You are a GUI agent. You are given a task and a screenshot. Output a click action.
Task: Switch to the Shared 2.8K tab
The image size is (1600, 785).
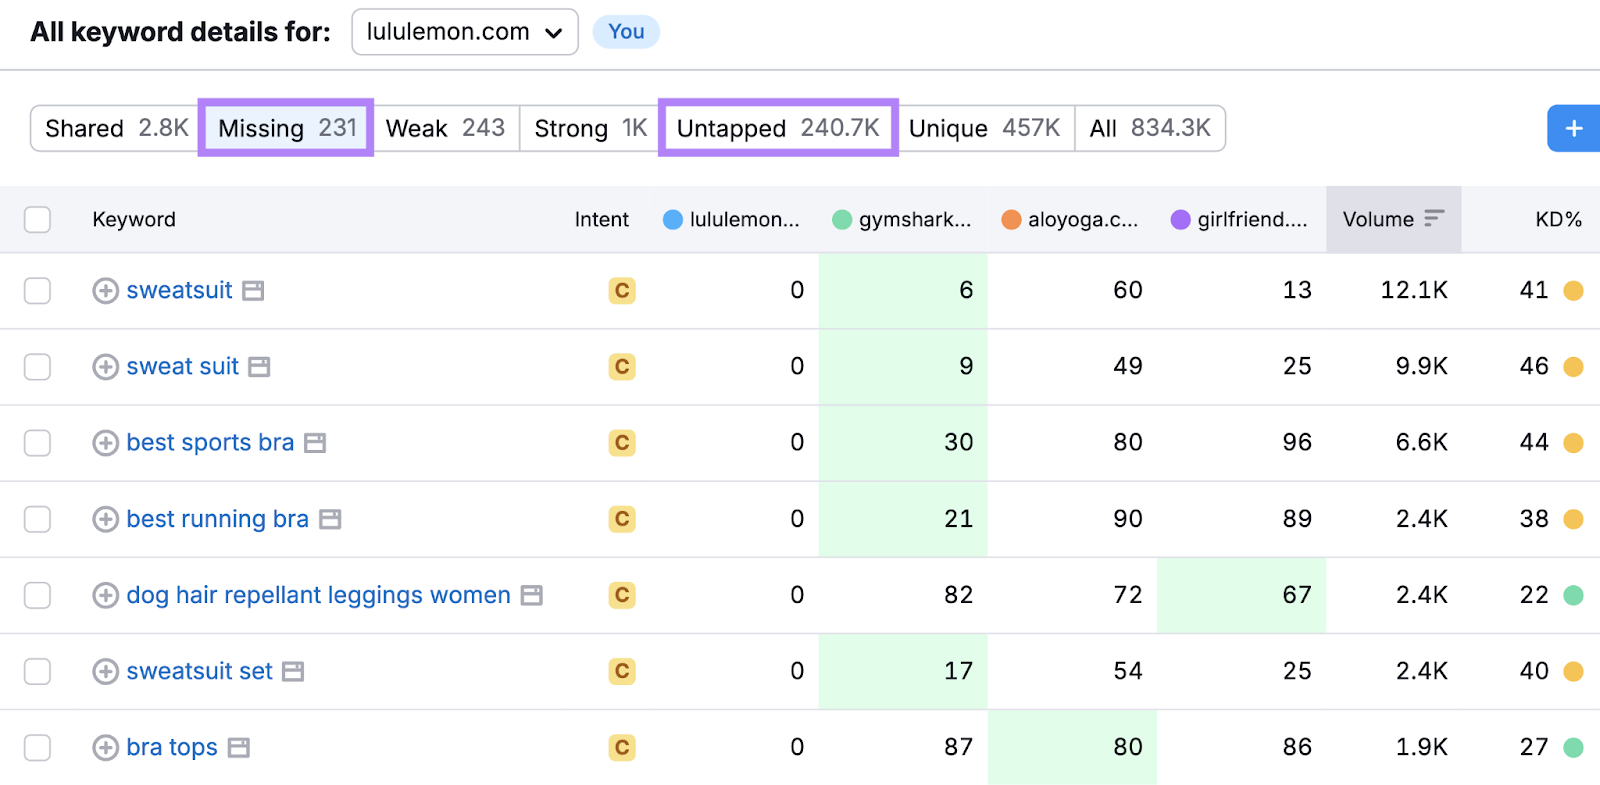pos(116,128)
